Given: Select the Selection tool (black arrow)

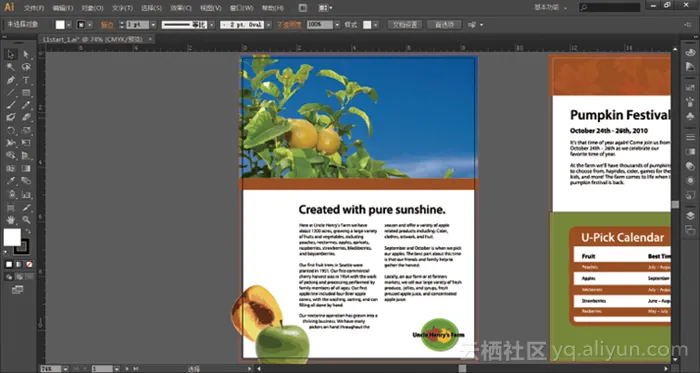Looking at the screenshot, I should [11, 54].
